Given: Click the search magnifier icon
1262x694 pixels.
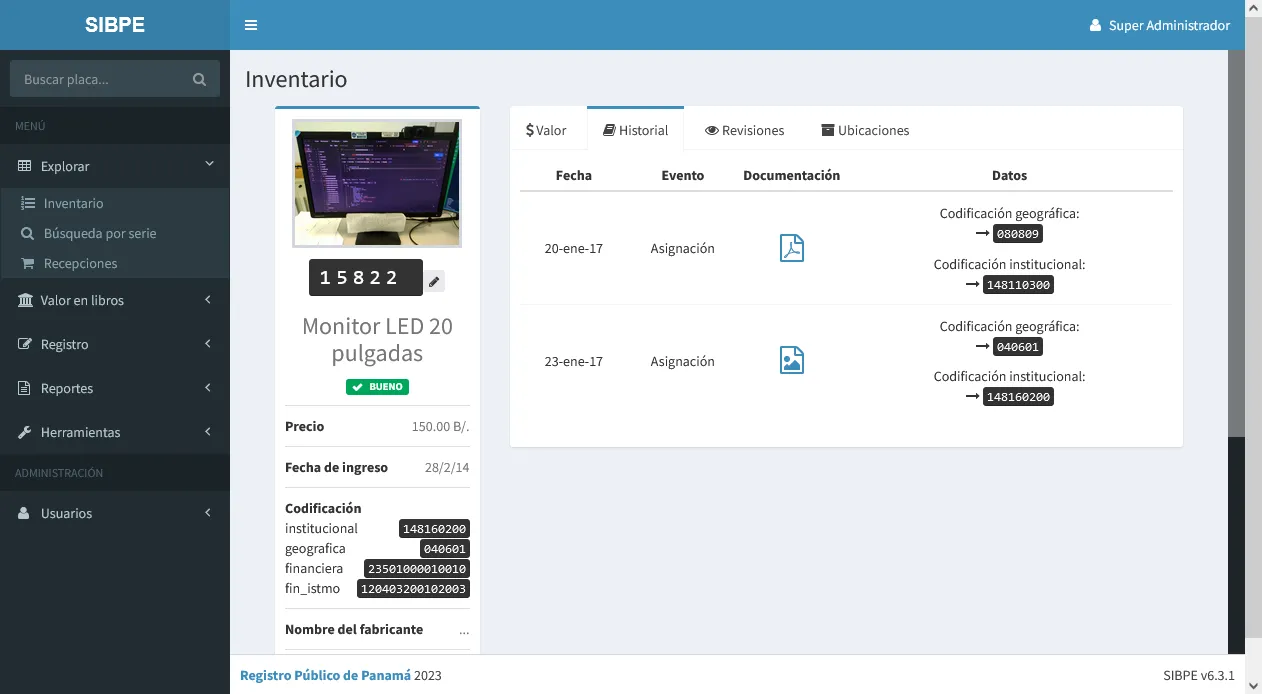Looking at the screenshot, I should 199,79.
